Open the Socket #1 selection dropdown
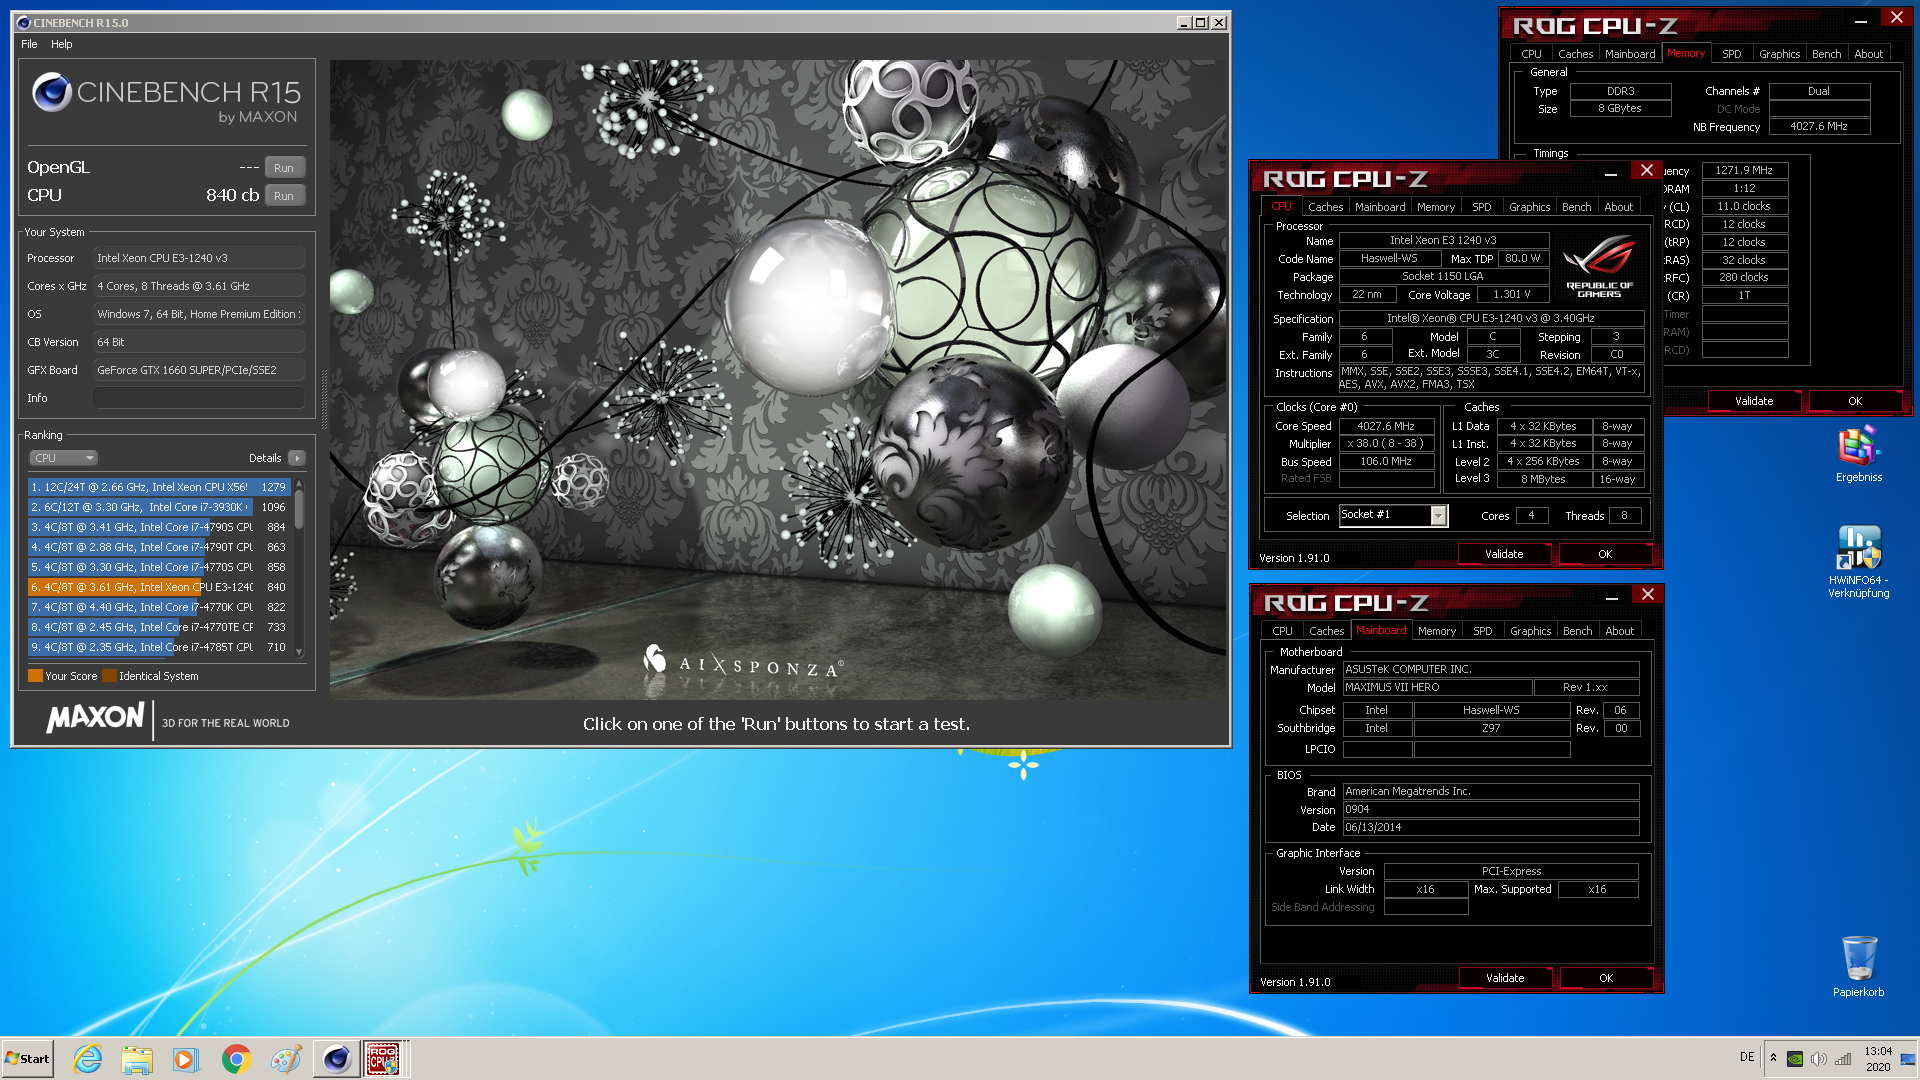The width and height of the screenshot is (1920, 1080). 1438,515
